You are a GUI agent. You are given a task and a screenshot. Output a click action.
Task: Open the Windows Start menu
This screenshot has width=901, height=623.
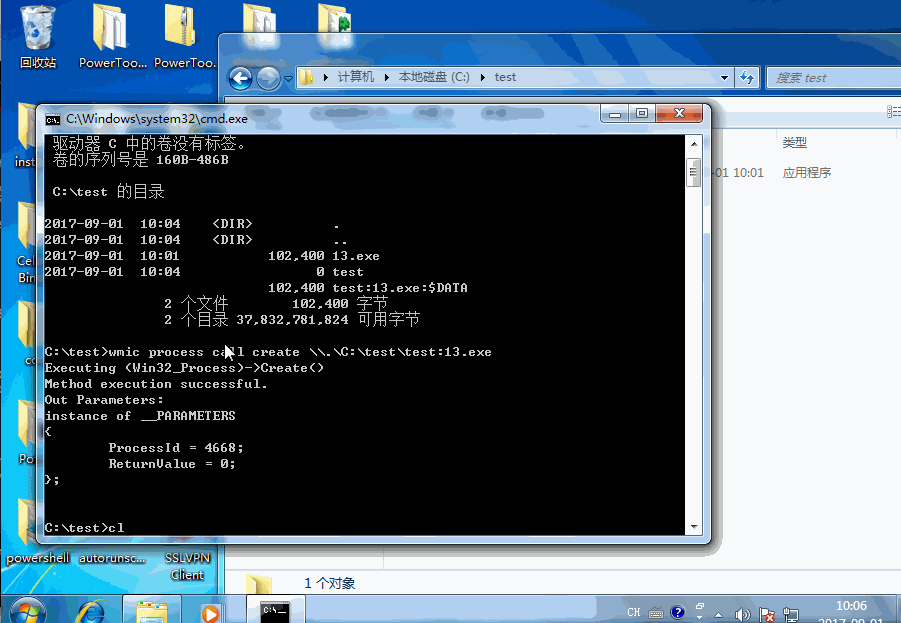(26, 610)
